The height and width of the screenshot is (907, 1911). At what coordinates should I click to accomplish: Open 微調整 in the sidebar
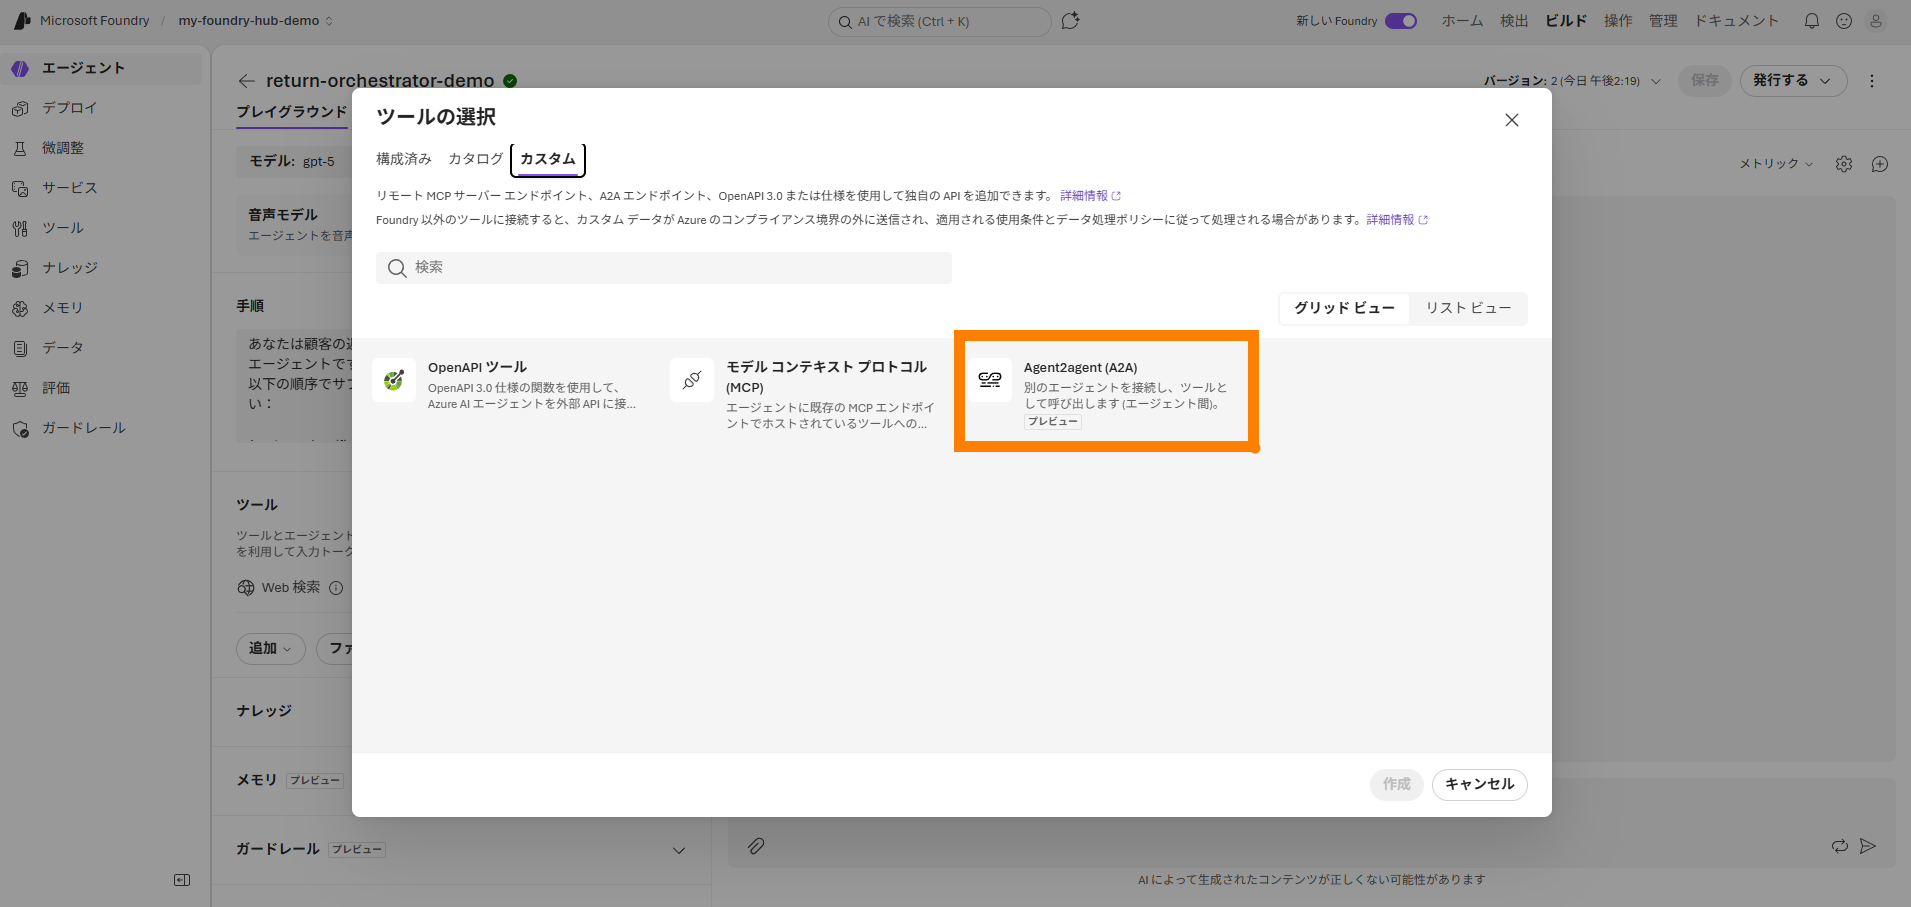[x=101, y=148]
